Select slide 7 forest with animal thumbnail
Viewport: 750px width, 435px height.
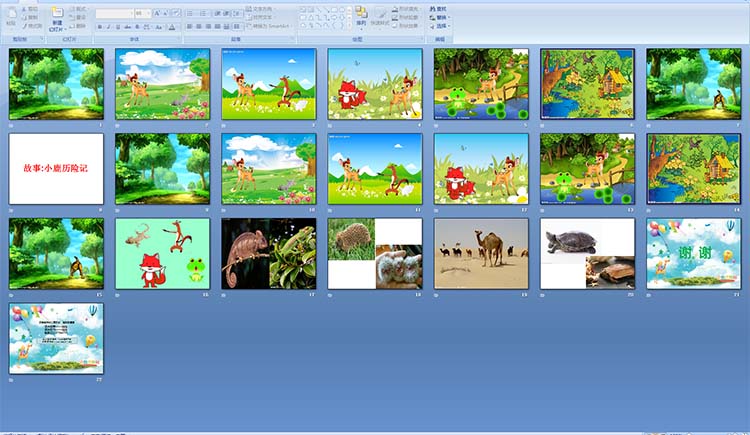point(694,84)
